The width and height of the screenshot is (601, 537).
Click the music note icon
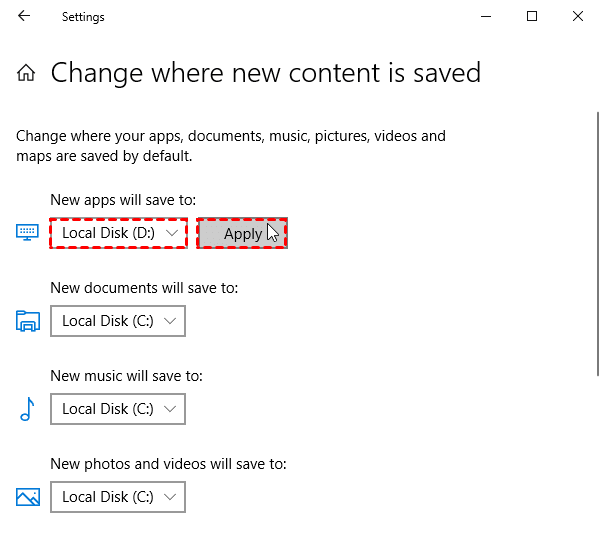27,409
